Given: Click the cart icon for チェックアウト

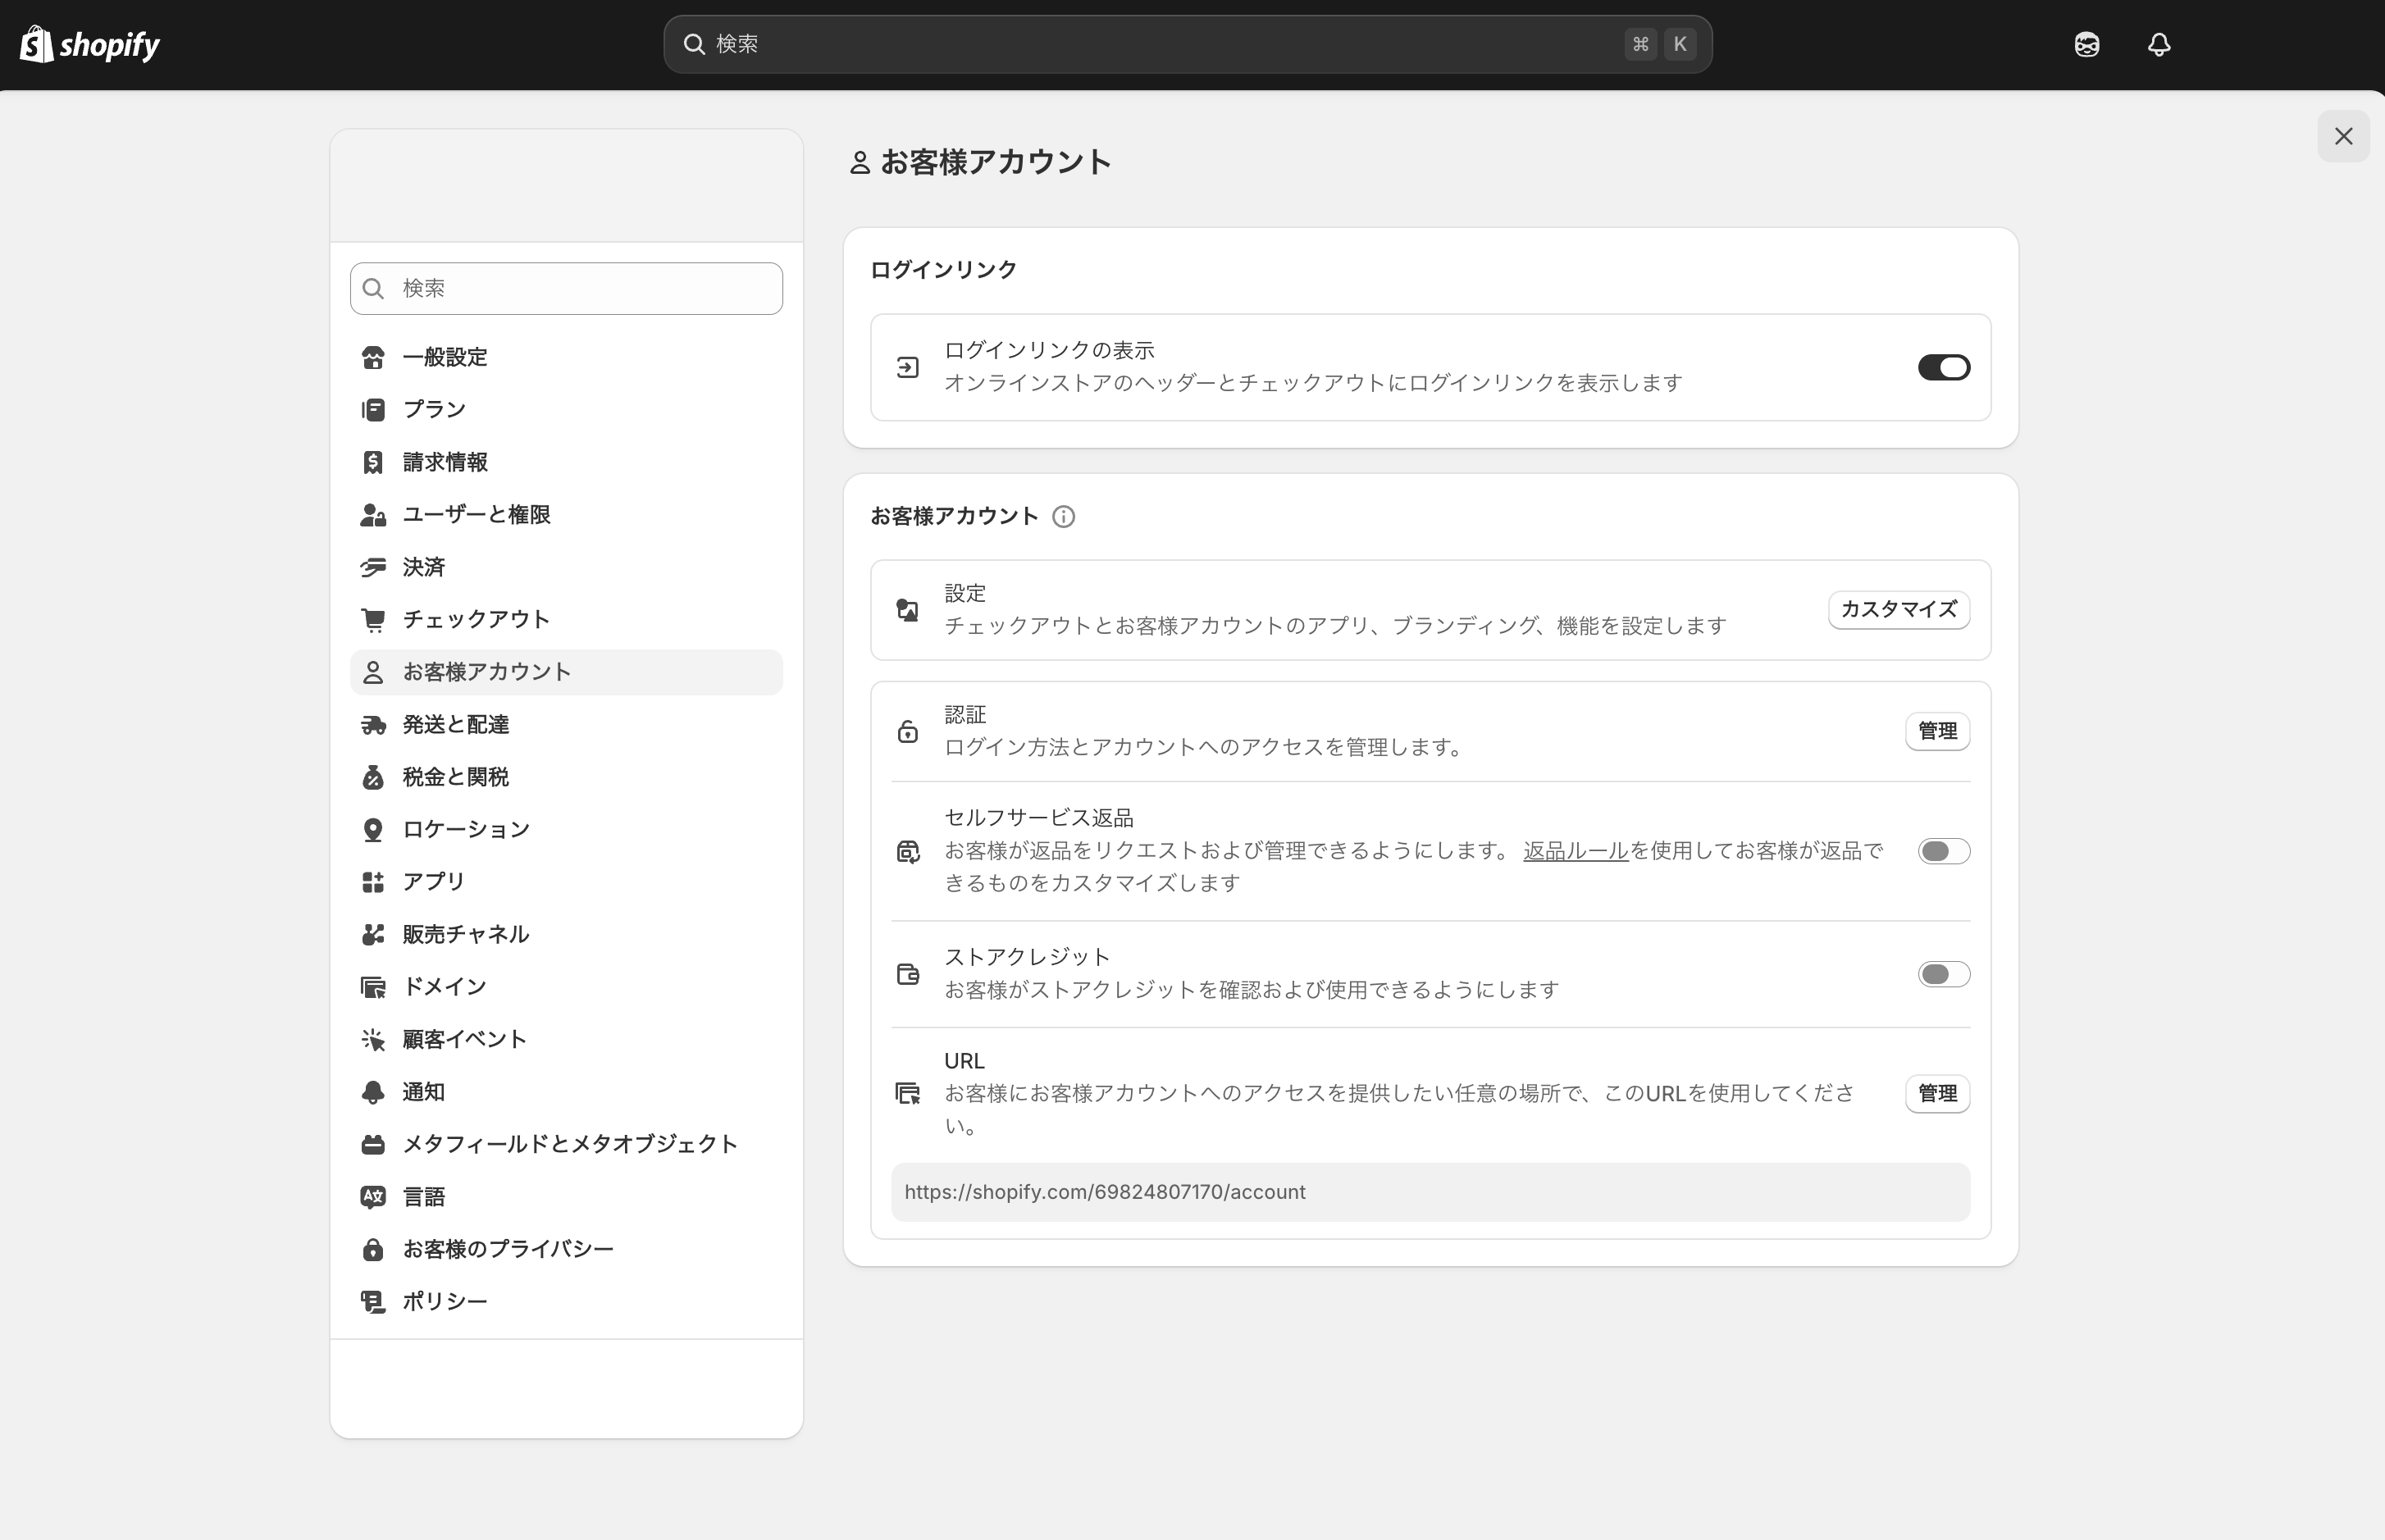Looking at the screenshot, I should [x=373, y=620].
